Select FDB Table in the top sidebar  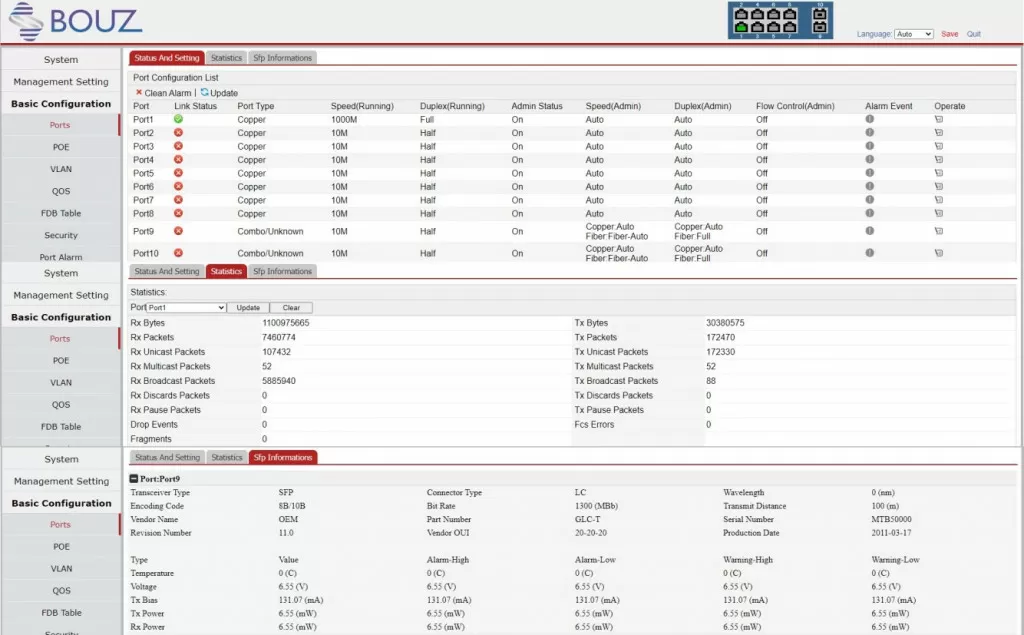click(61, 213)
